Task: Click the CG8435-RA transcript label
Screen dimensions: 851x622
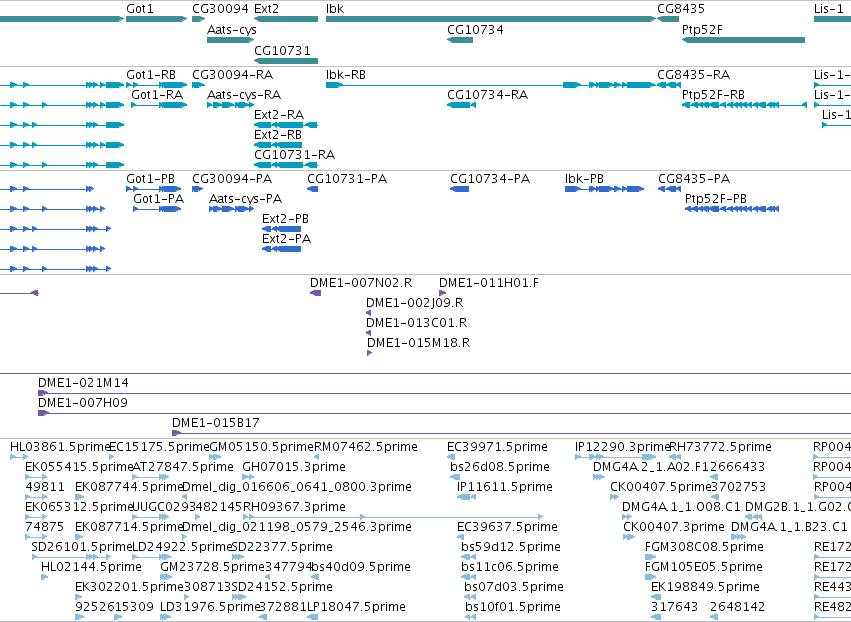Action: pyautogui.click(x=694, y=74)
